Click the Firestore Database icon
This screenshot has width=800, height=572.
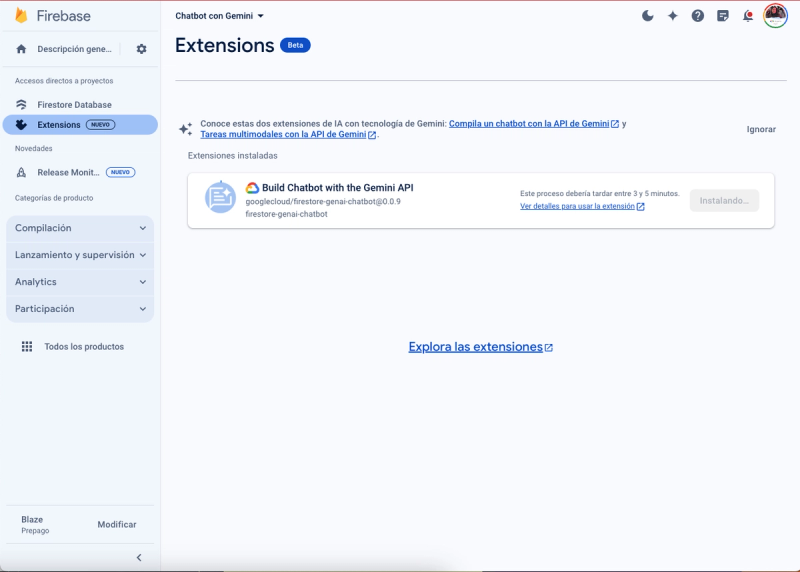(21, 105)
